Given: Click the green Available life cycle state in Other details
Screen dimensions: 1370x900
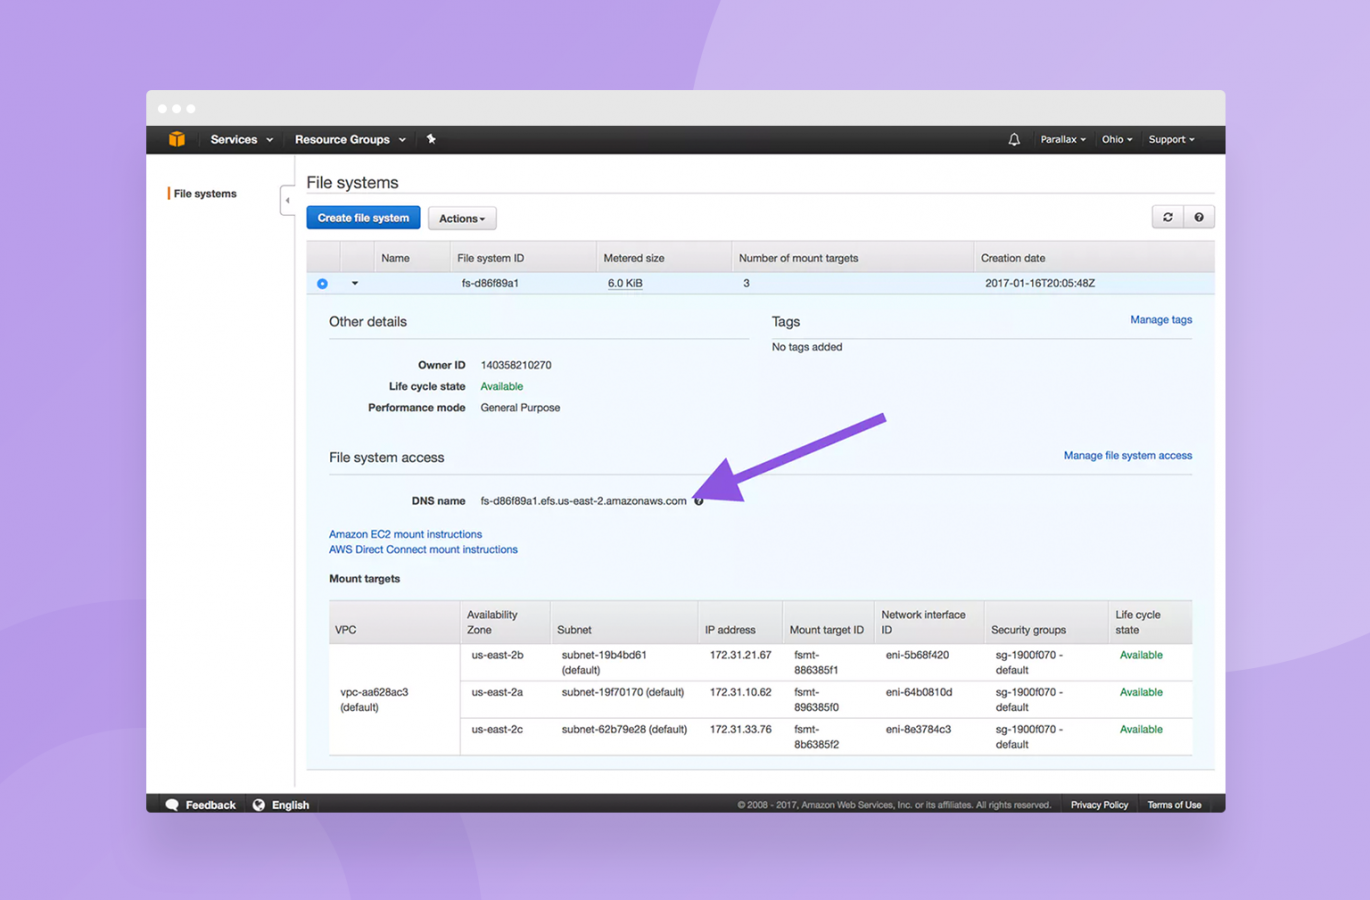Looking at the screenshot, I should 502,387.
